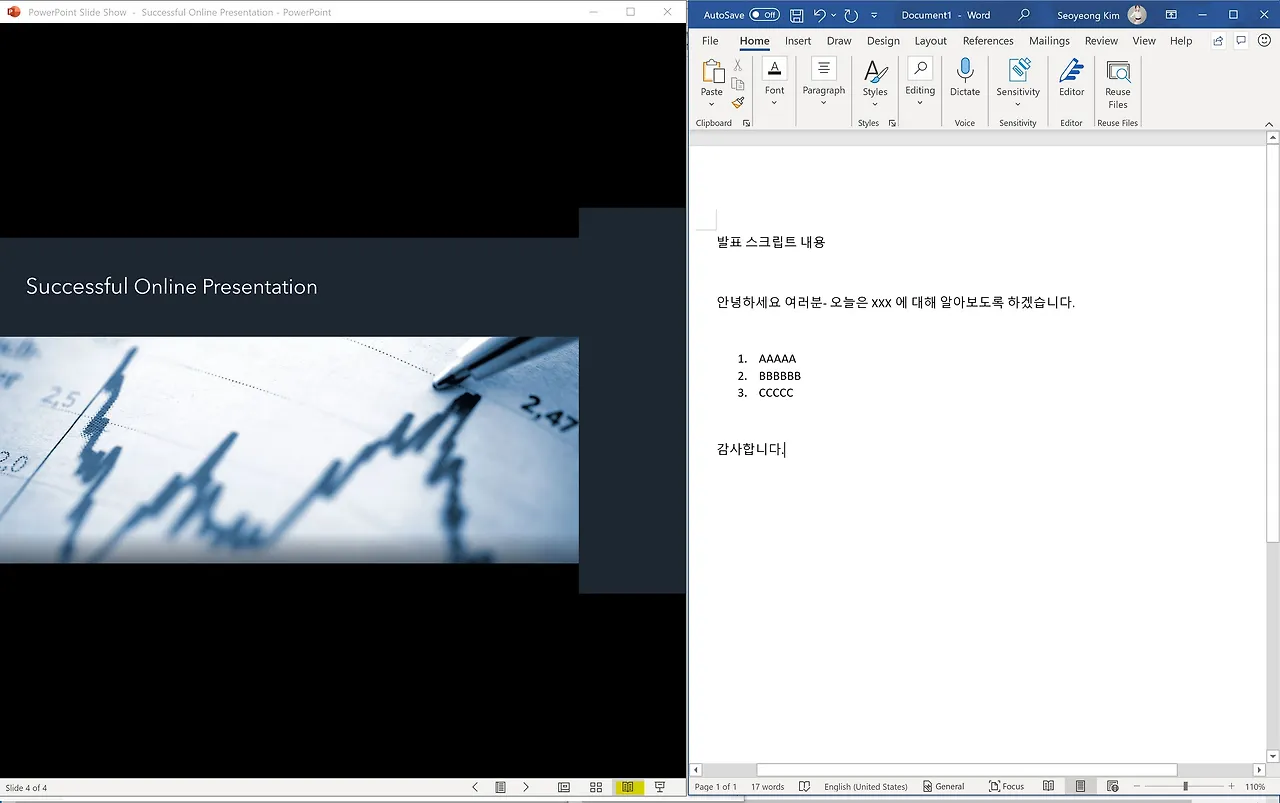1280x803 pixels.
Task: Switch PowerPoint to Normal view
Action: (x=564, y=787)
